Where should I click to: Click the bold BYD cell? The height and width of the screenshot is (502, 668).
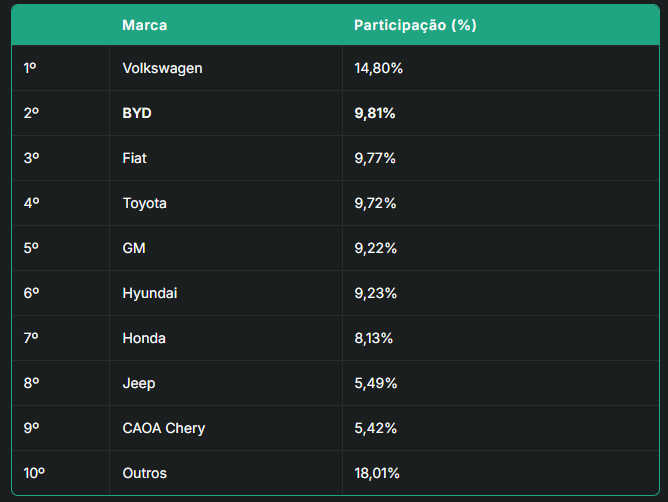(137, 113)
